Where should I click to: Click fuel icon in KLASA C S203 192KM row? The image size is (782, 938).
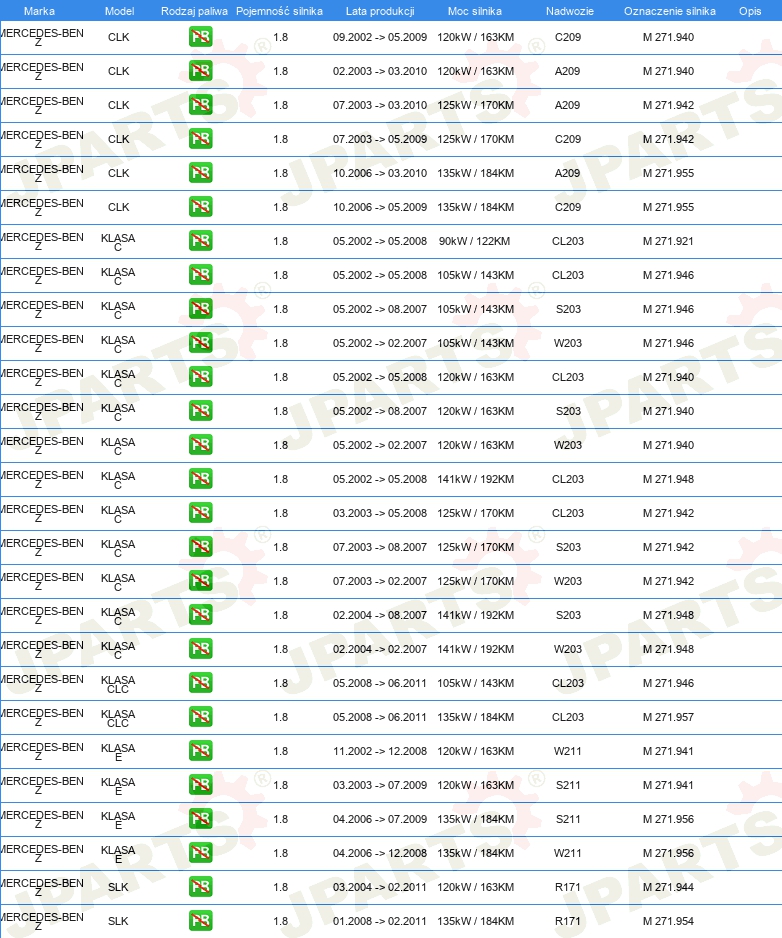(x=200, y=615)
